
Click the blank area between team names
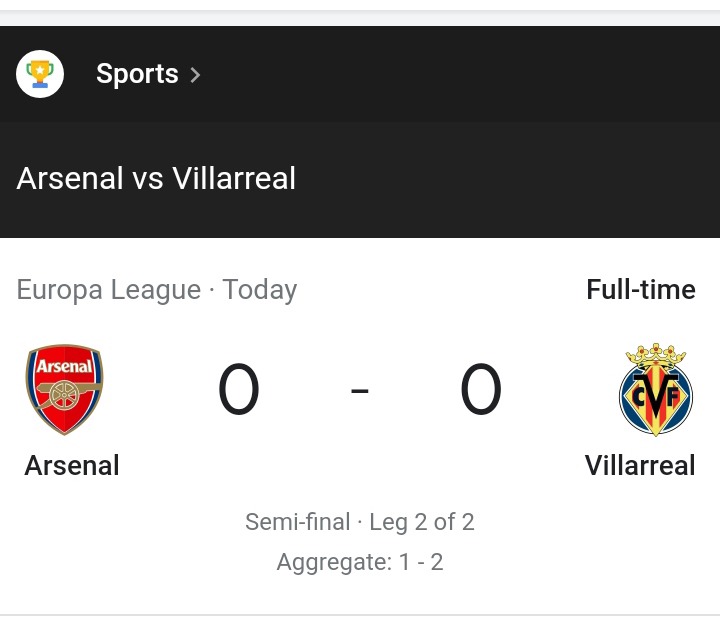pyautogui.click(x=352, y=465)
